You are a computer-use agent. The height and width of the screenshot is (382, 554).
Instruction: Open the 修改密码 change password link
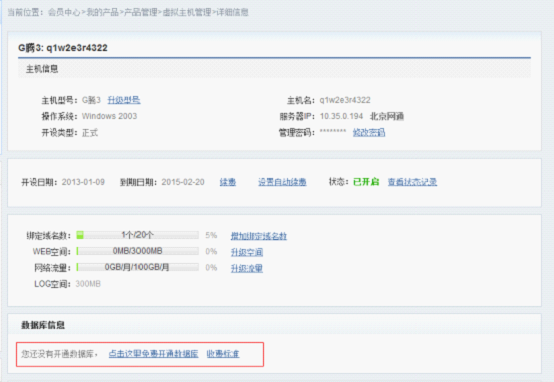(x=369, y=133)
